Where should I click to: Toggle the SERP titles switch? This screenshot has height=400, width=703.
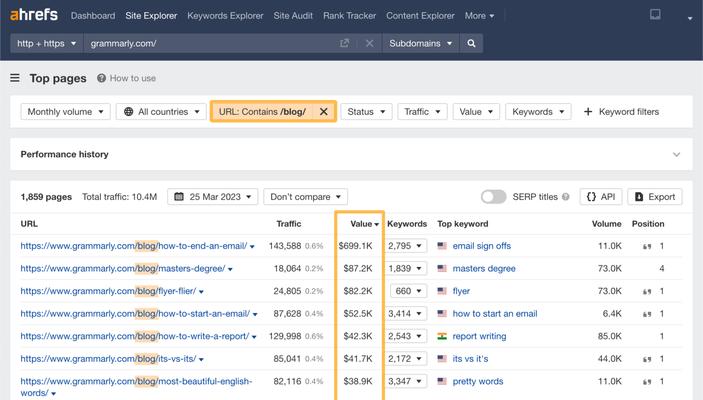494,197
